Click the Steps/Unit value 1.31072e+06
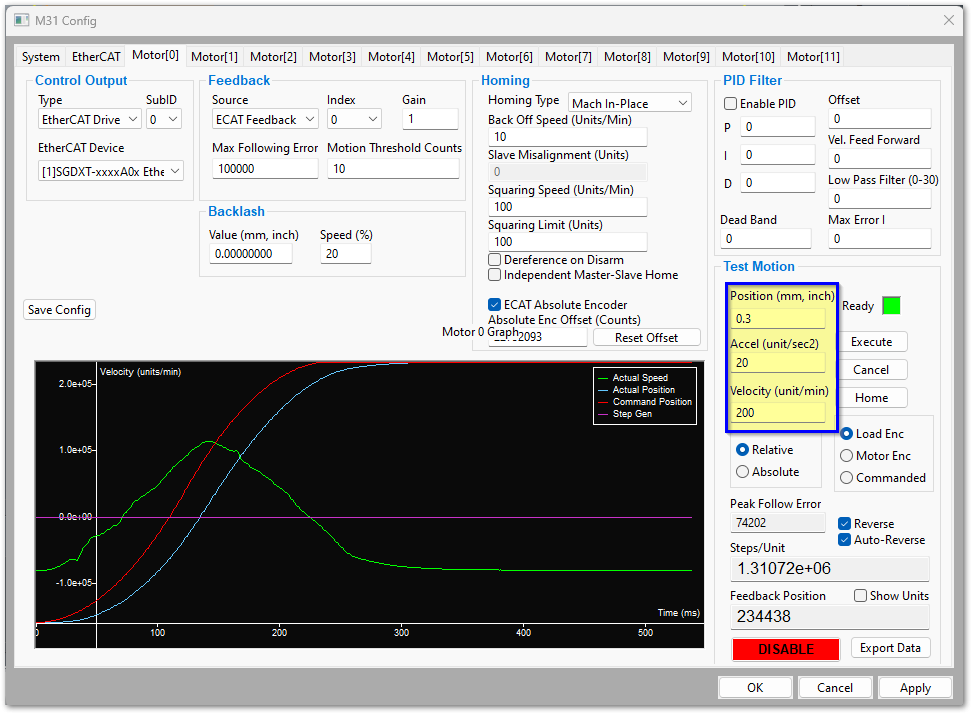Viewport: 972px width, 714px height. pos(829,569)
